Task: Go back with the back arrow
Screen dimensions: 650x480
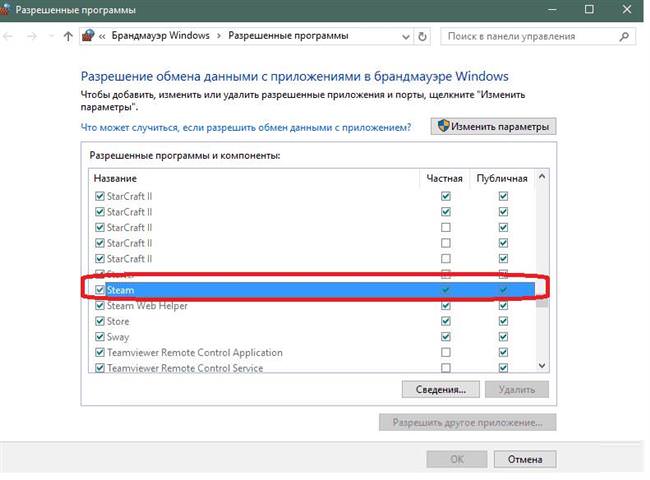Action: [7, 36]
